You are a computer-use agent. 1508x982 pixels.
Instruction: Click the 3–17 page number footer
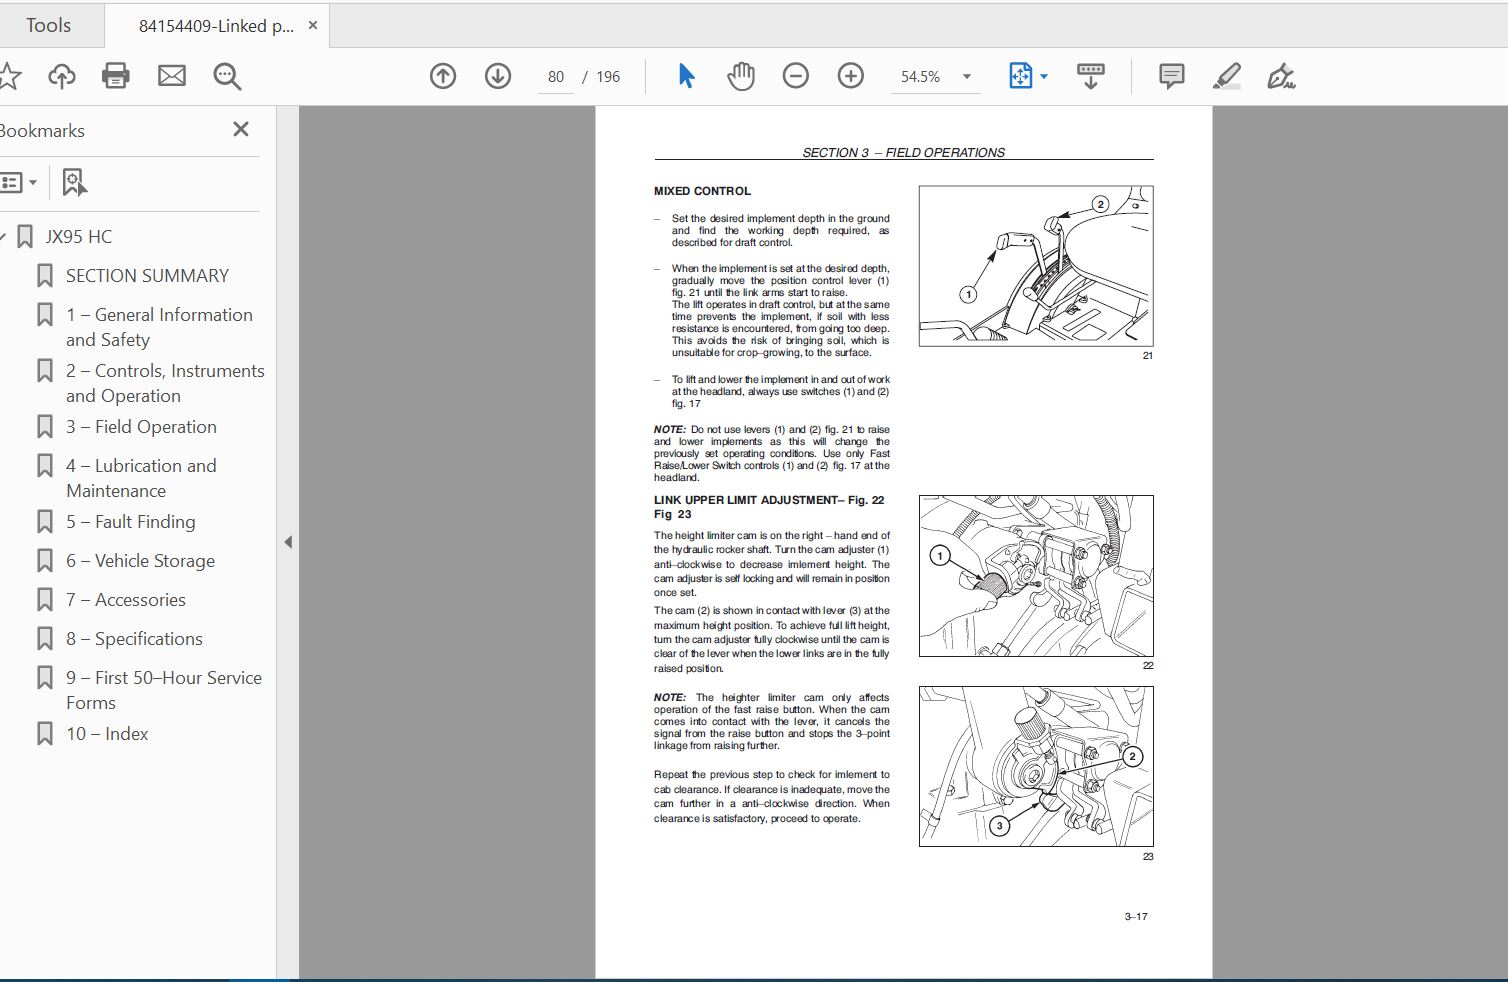[1136, 917]
